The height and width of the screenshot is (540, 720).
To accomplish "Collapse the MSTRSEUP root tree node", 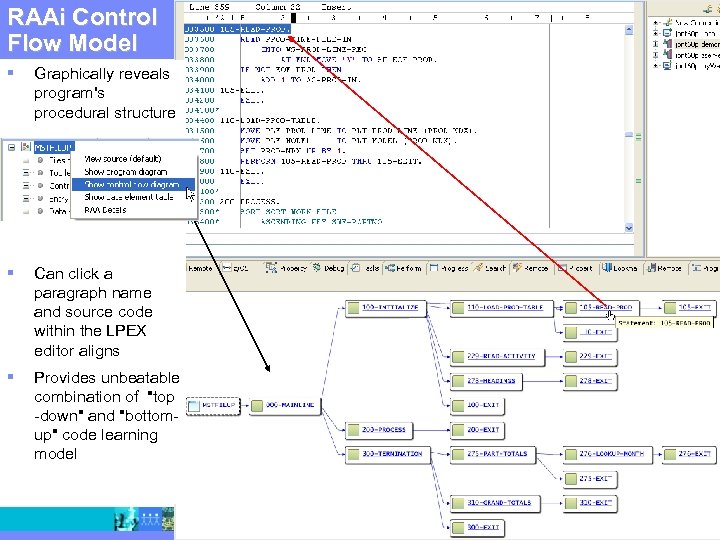I will pos(11,147).
